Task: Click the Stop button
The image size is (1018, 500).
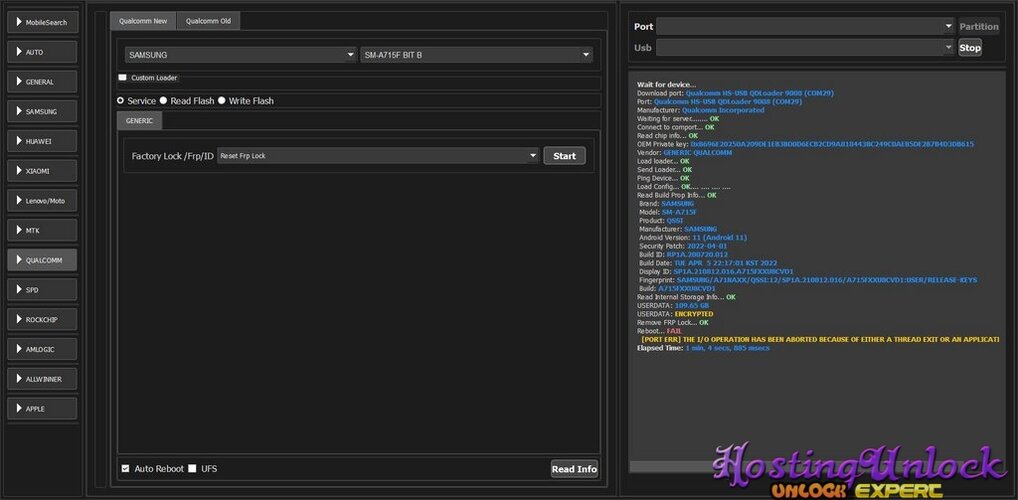Action: click(x=970, y=47)
